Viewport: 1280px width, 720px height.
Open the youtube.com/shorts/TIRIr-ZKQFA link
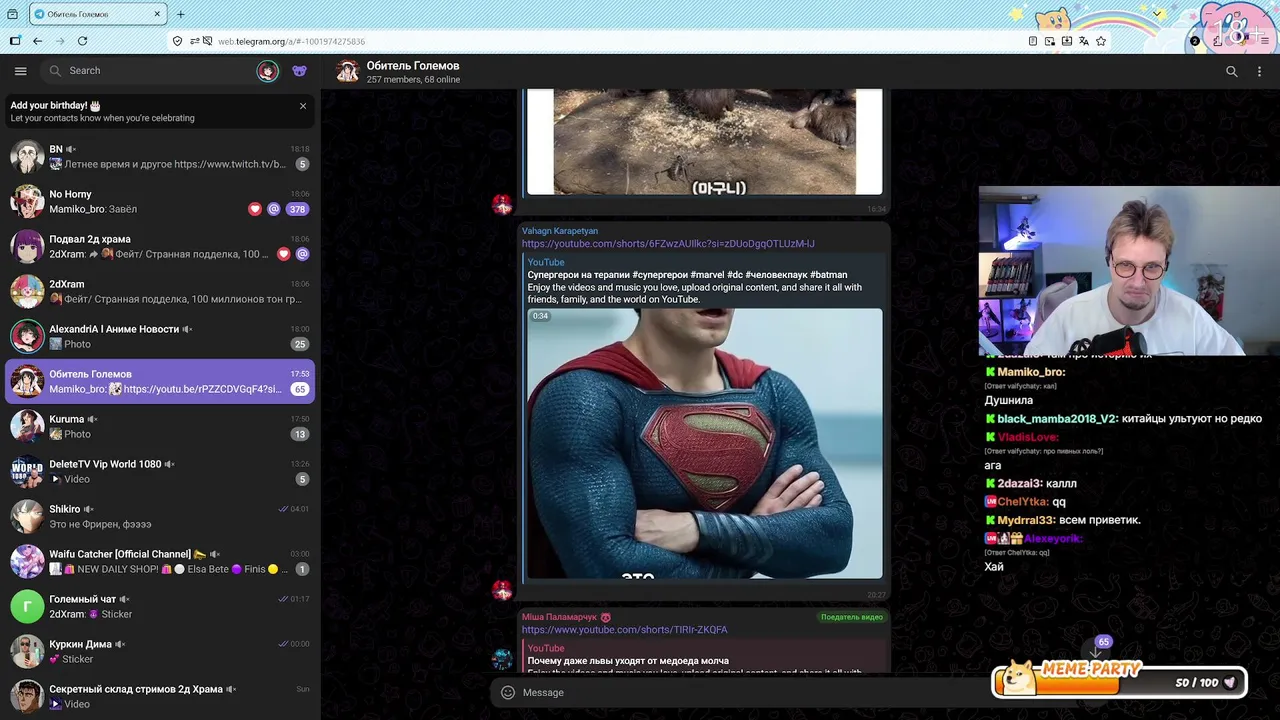[624, 630]
